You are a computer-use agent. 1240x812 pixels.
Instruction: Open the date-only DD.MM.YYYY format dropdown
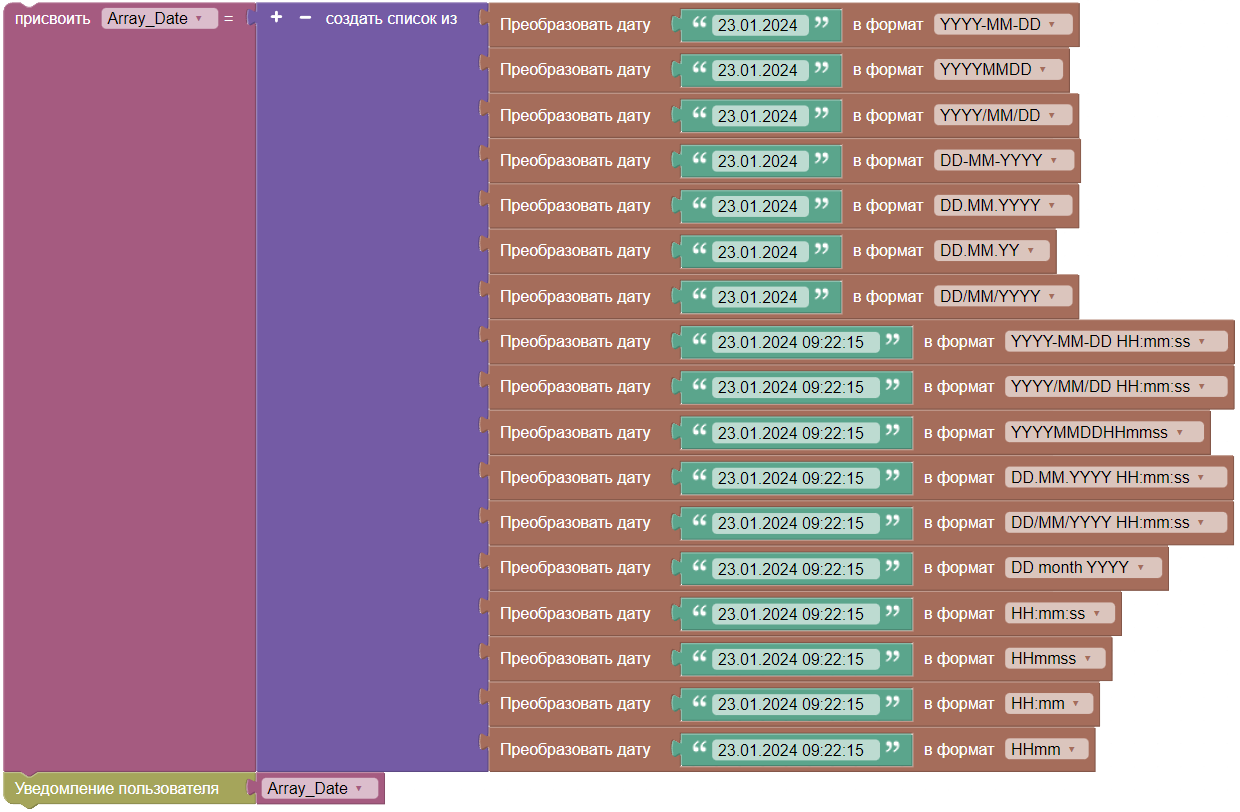point(1003,206)
